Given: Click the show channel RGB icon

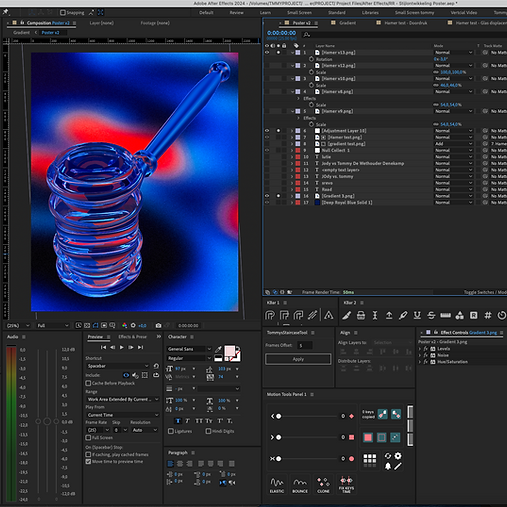Looking at the screenshot, I should (x=124, y=325).
